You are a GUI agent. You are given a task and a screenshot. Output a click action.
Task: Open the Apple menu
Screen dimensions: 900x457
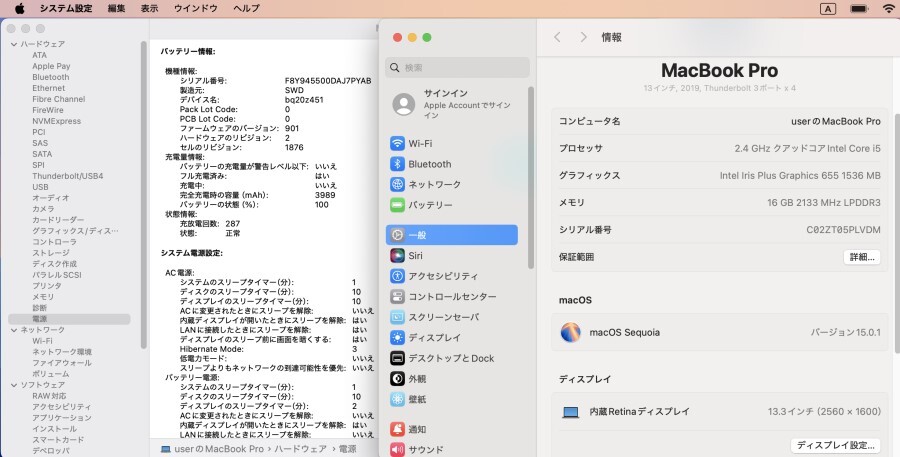(20, 8)
